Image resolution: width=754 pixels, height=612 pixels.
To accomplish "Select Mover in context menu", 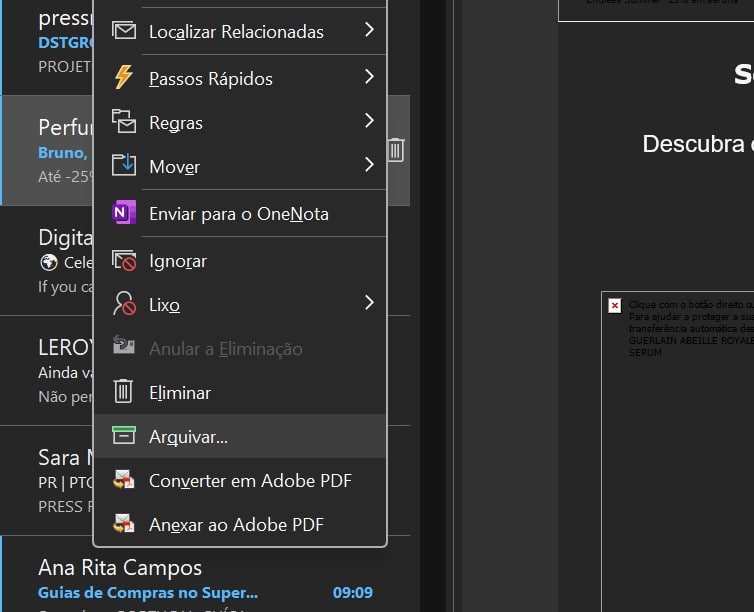I will (x=240, y=166).
